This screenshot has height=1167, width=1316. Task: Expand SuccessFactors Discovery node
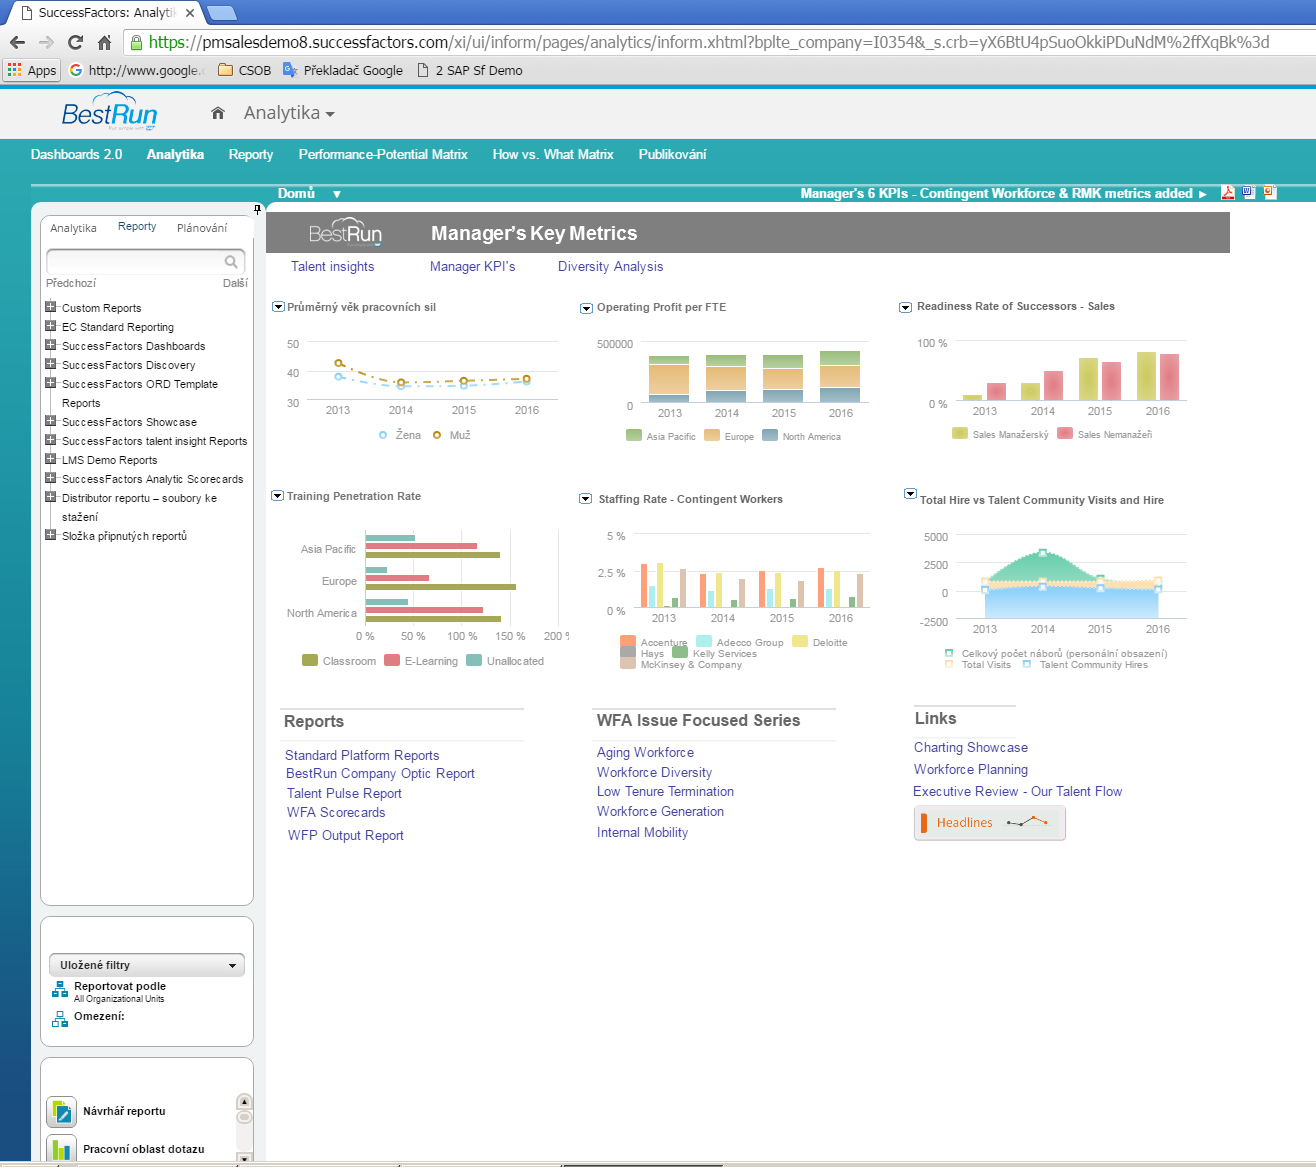(50, 364)
